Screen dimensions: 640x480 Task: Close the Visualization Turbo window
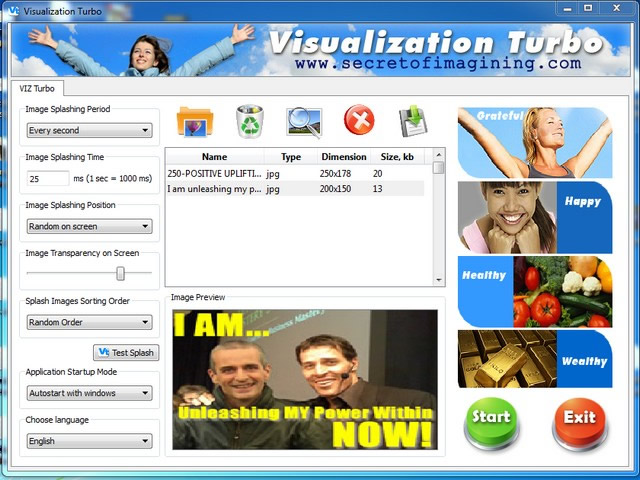[x=617, y=9]
